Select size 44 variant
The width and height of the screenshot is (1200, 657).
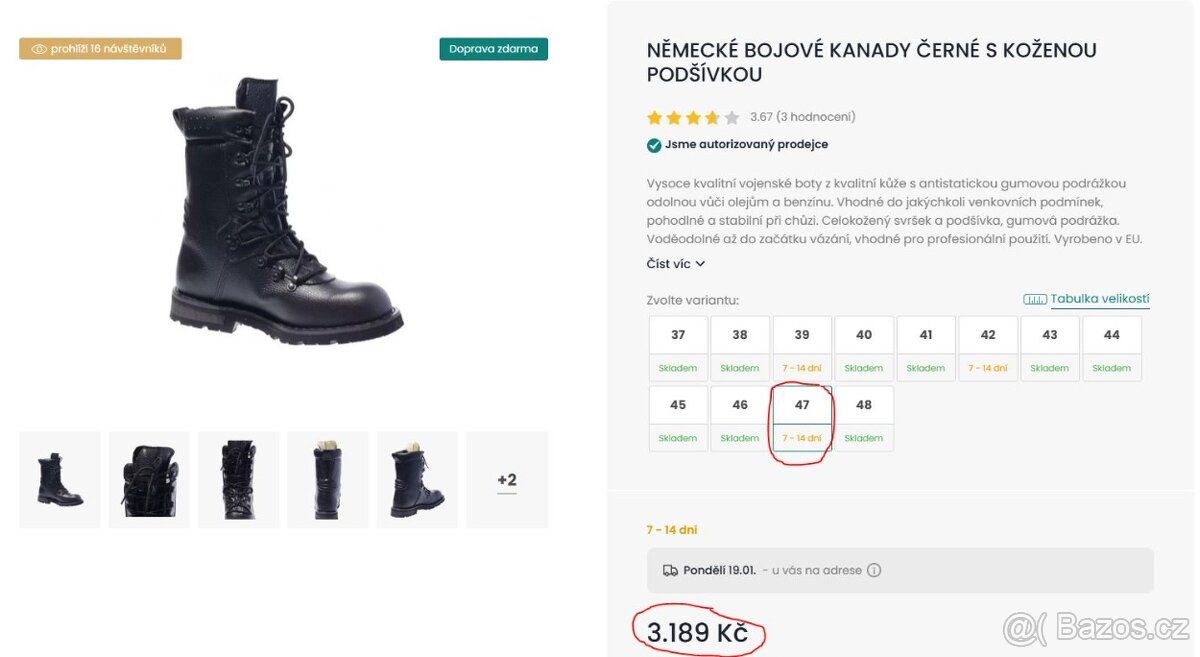point(1111,334)
